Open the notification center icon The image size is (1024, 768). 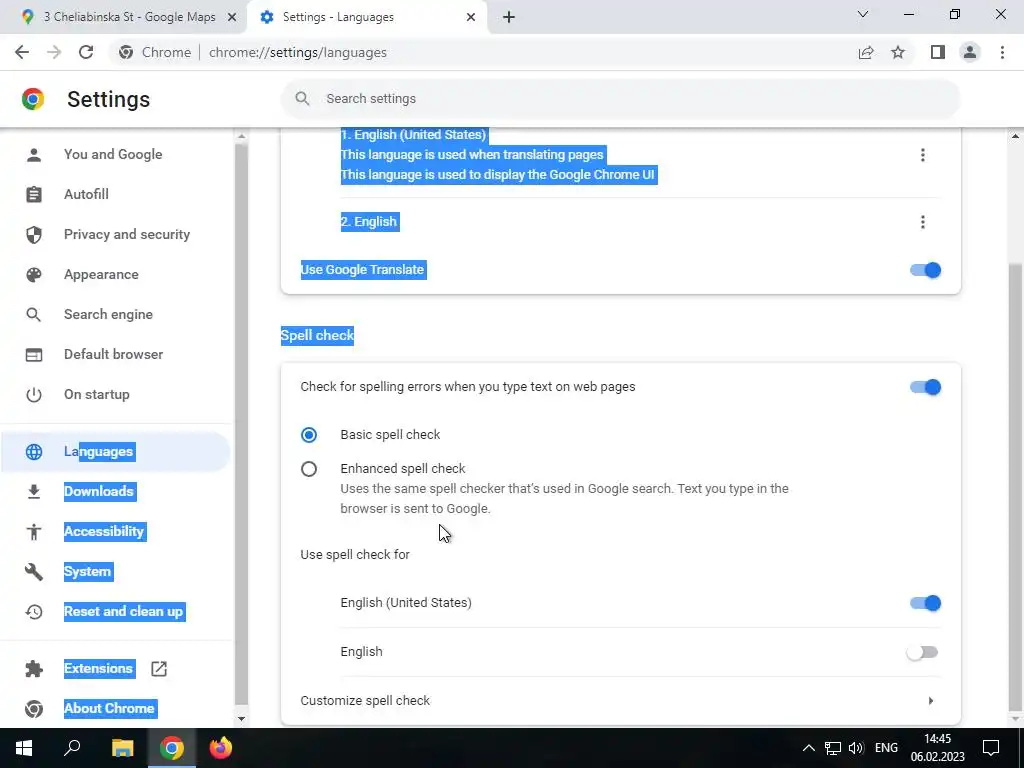coord(991,748)
